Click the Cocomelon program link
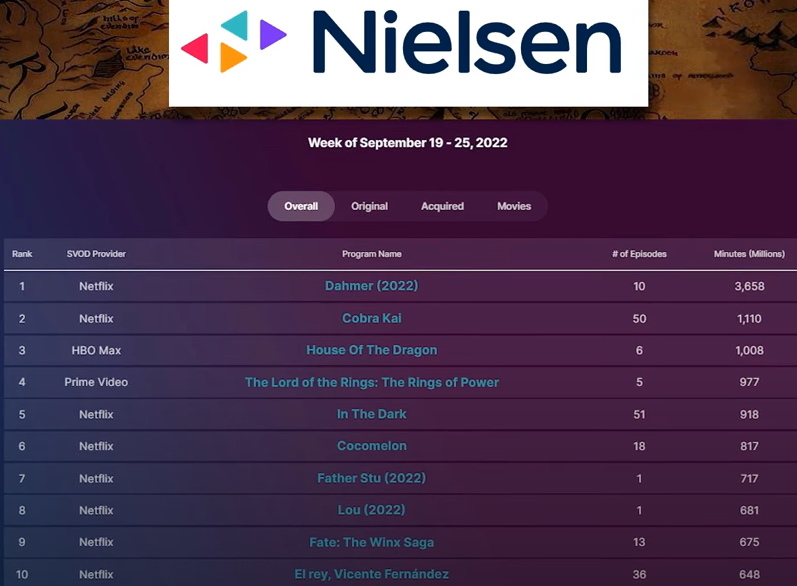This screenshot has height=586, width=797. 371,446
